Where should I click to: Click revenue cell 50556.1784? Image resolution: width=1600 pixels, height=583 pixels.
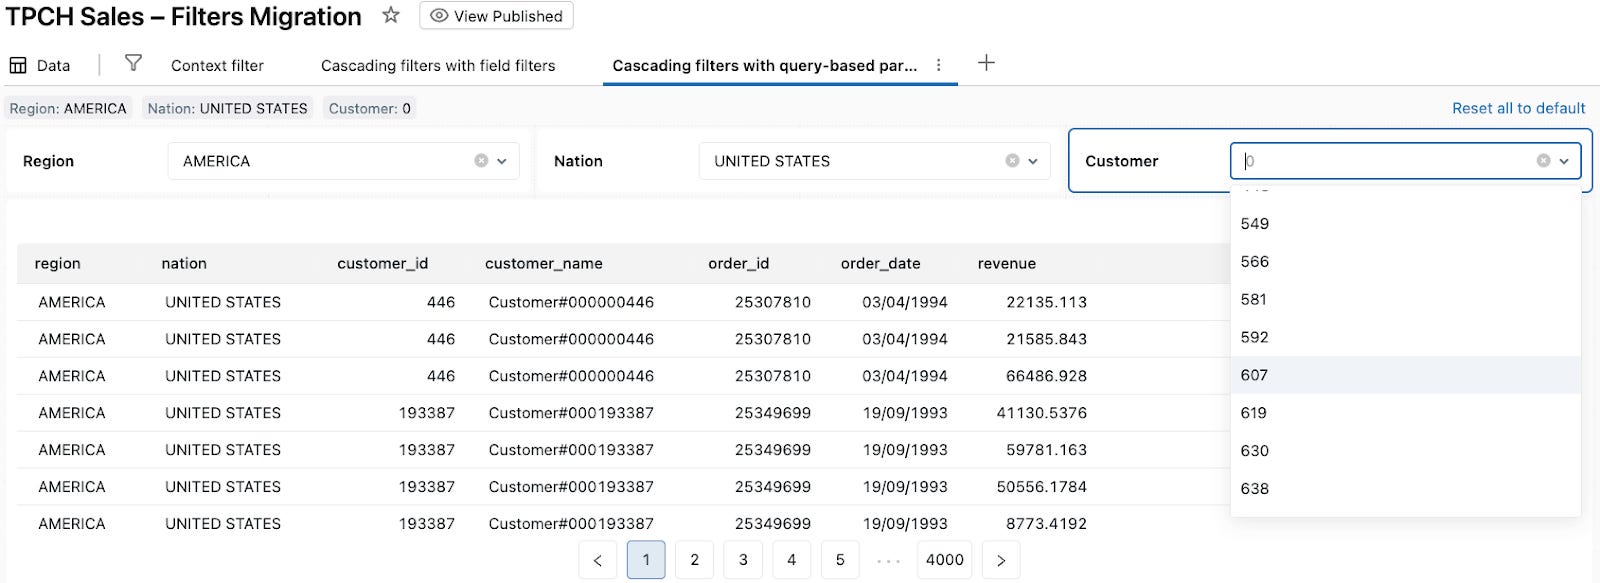click(x=1041, y=487)
